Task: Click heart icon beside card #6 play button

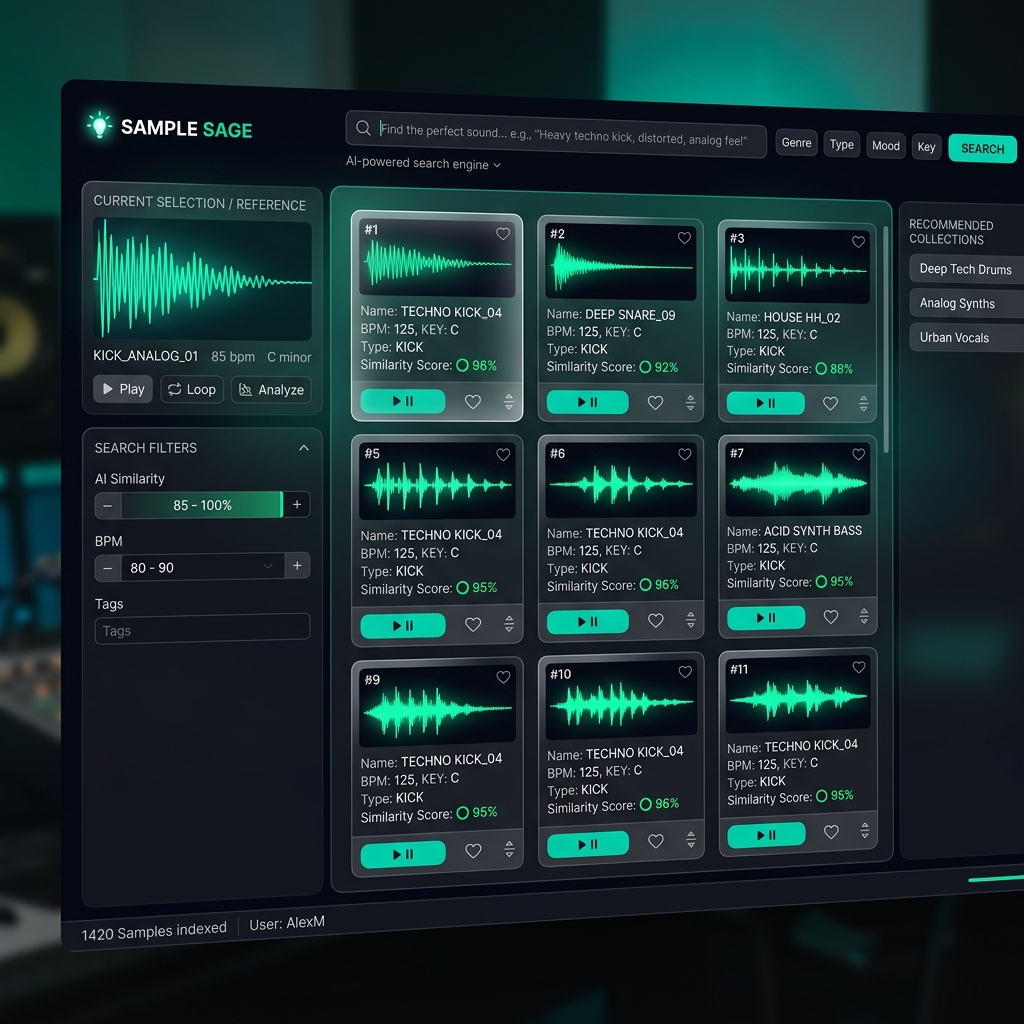Action: pos(656,620)
